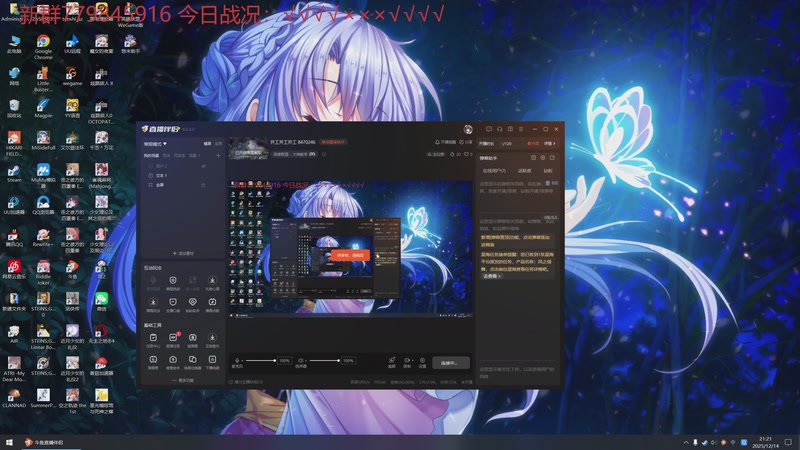800x450 pixels.
Task: Clear messages with the trash icon
Action: pos(548,183)
